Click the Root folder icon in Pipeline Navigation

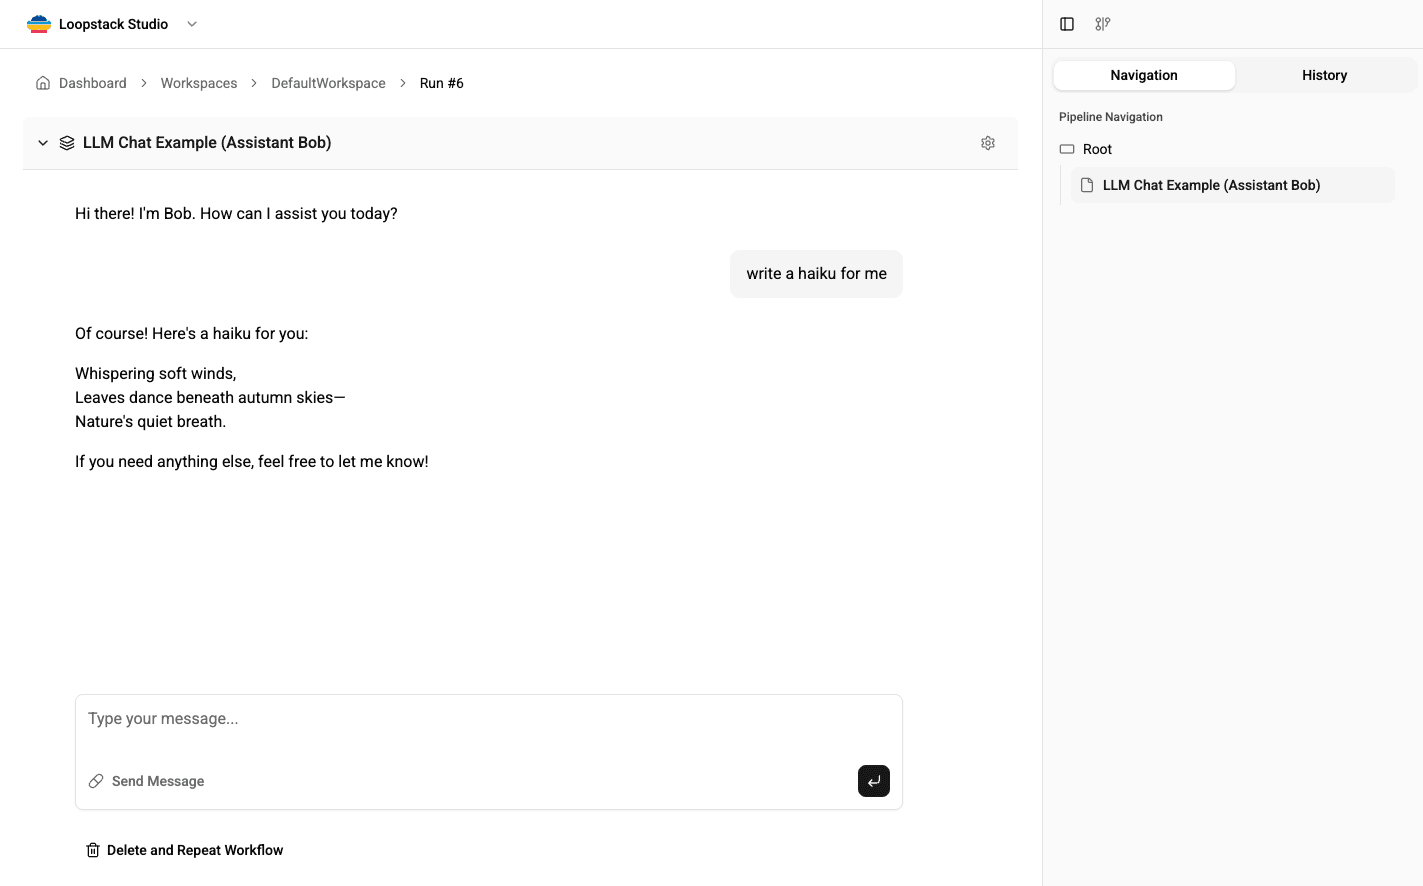tap(1066, 148)
